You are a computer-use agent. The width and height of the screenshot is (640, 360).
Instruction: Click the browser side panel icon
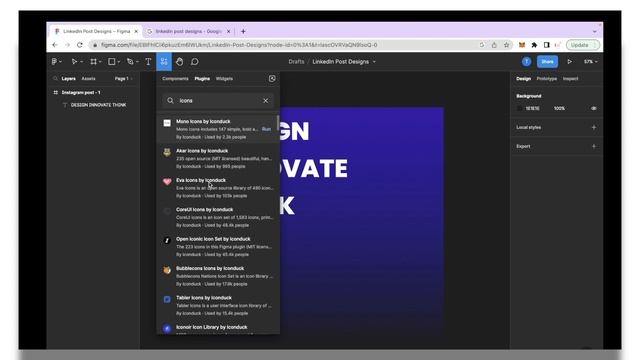point(547,45)
